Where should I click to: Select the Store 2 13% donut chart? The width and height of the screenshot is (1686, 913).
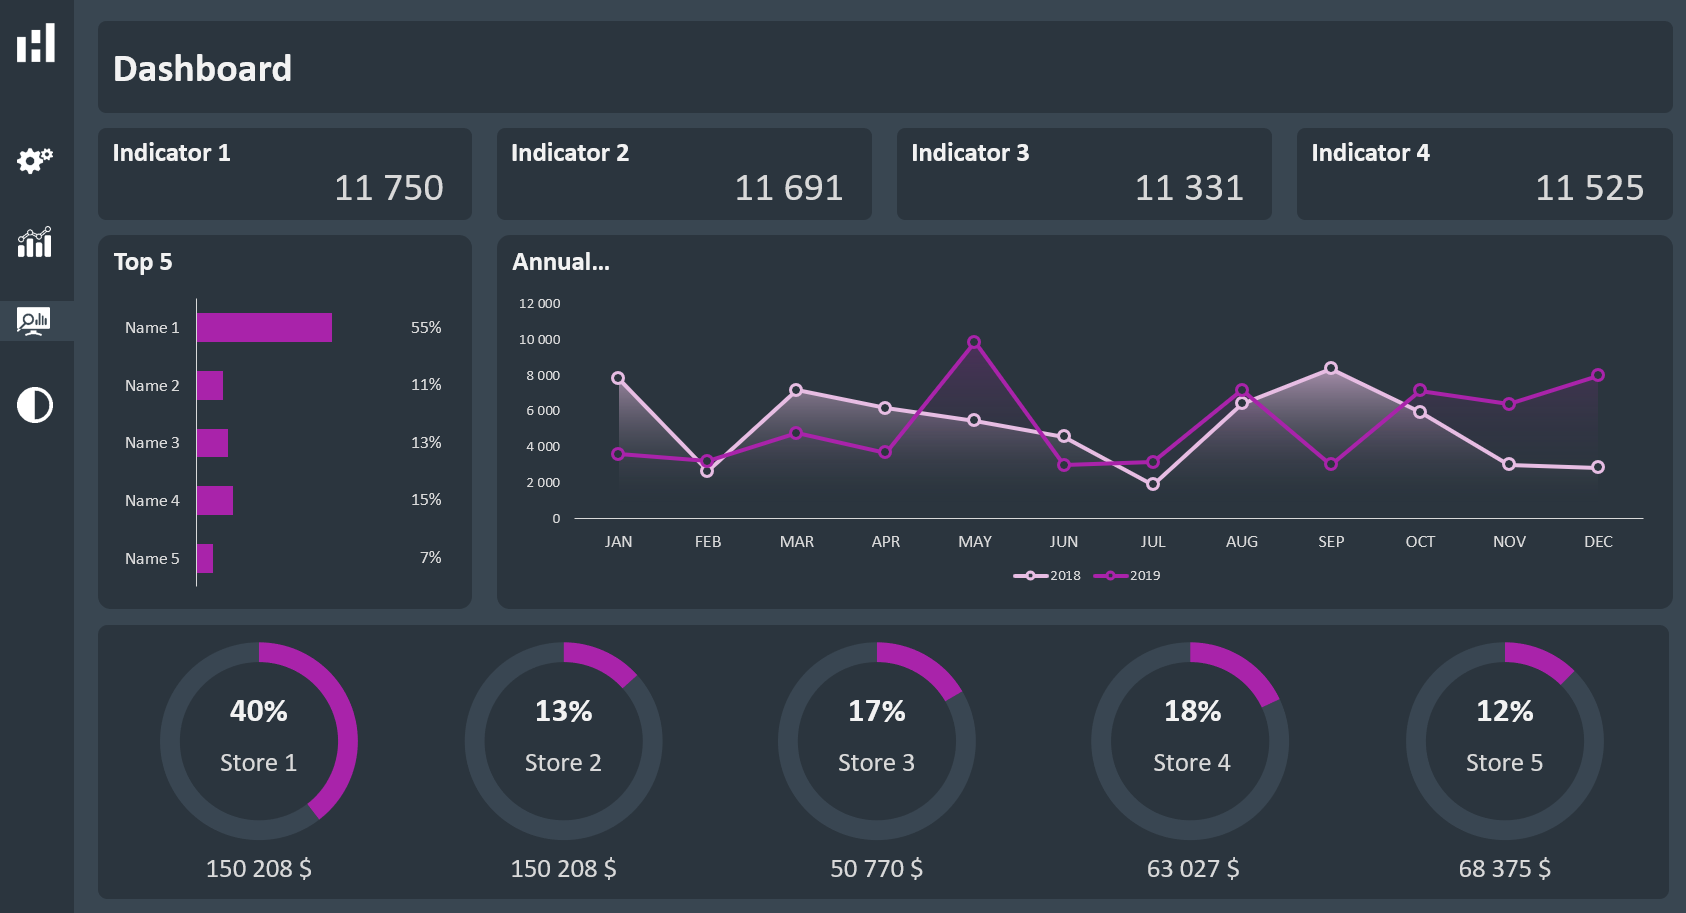click(563, 741)
